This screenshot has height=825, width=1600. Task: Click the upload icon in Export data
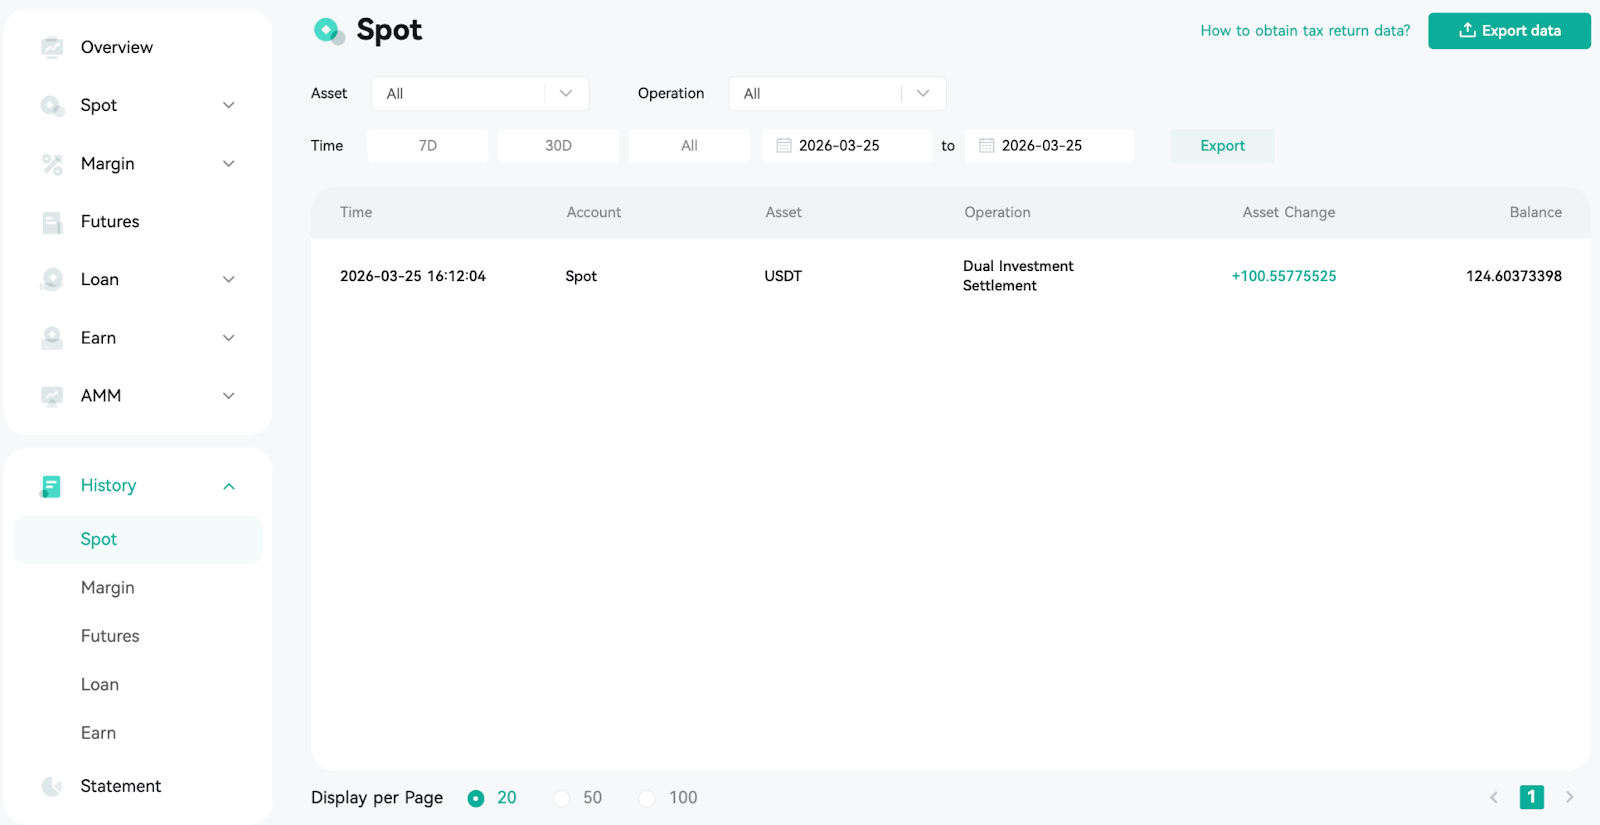(x=1467, y=30)
